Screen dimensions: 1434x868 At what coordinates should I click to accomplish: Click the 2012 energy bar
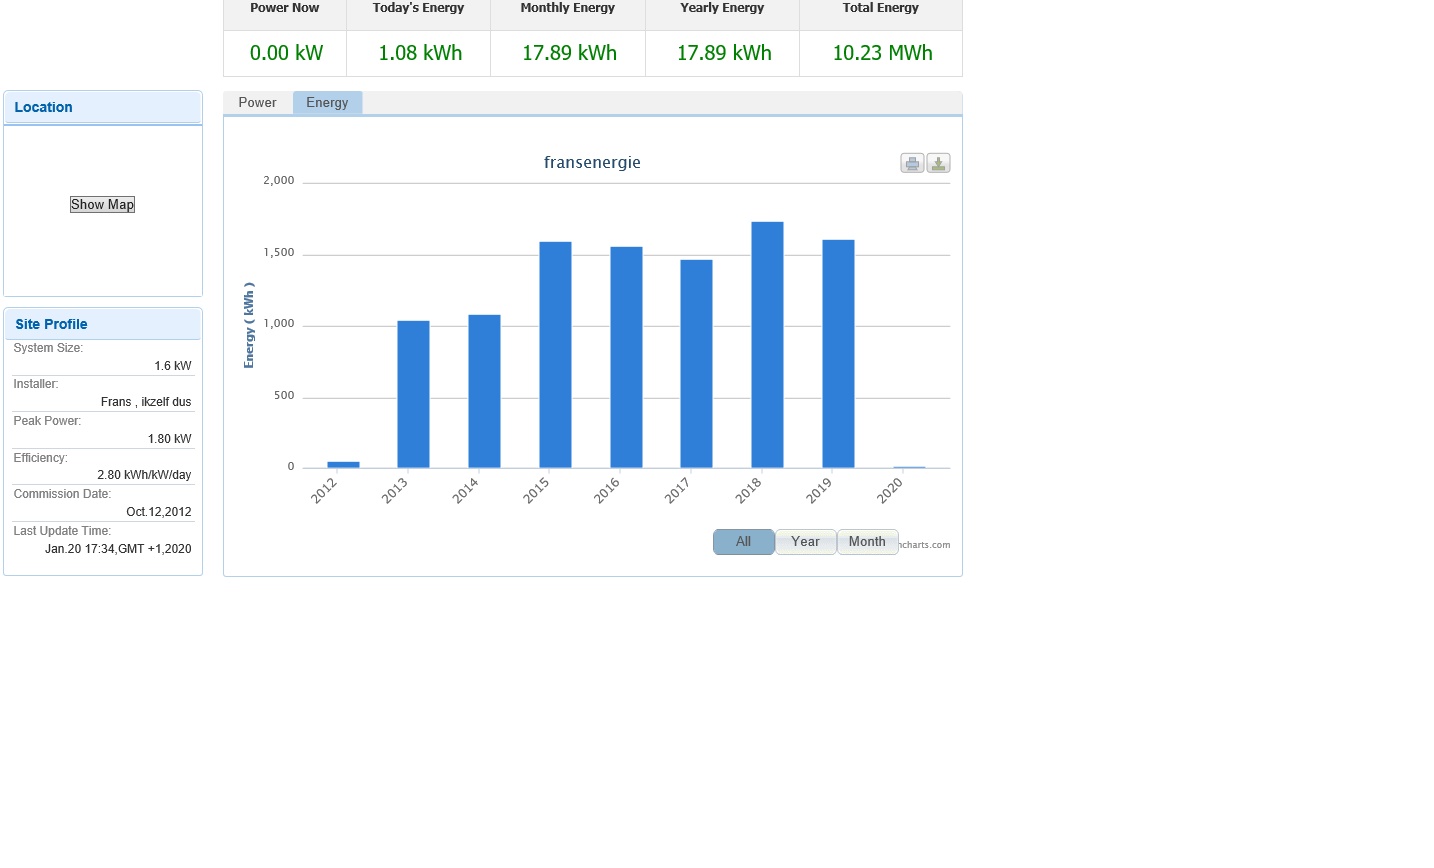click(x=343, y=465)
